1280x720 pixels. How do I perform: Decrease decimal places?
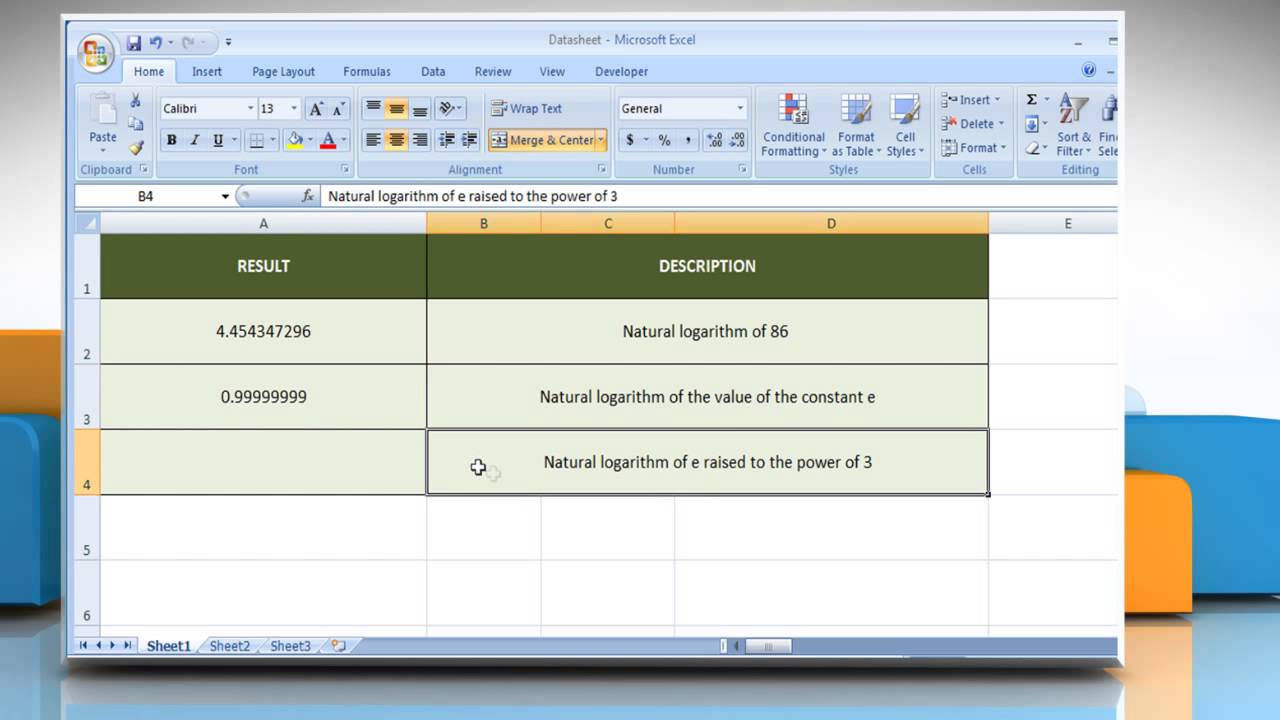(738, 140)
